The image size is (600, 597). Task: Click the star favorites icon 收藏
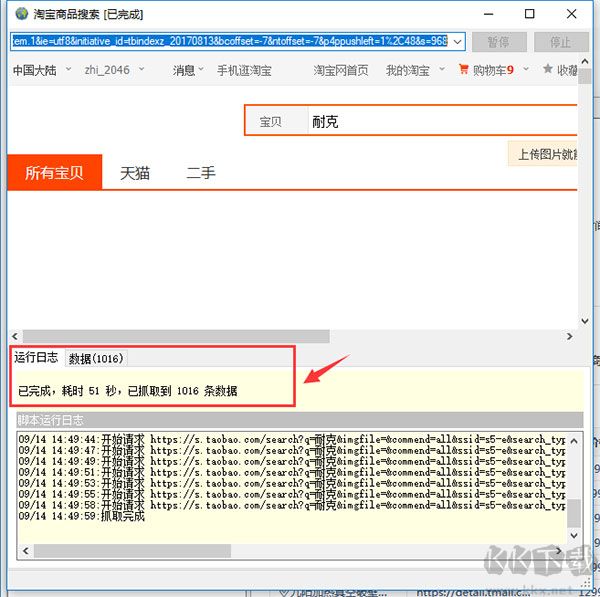pyautogui.click(x=548, y=69)
